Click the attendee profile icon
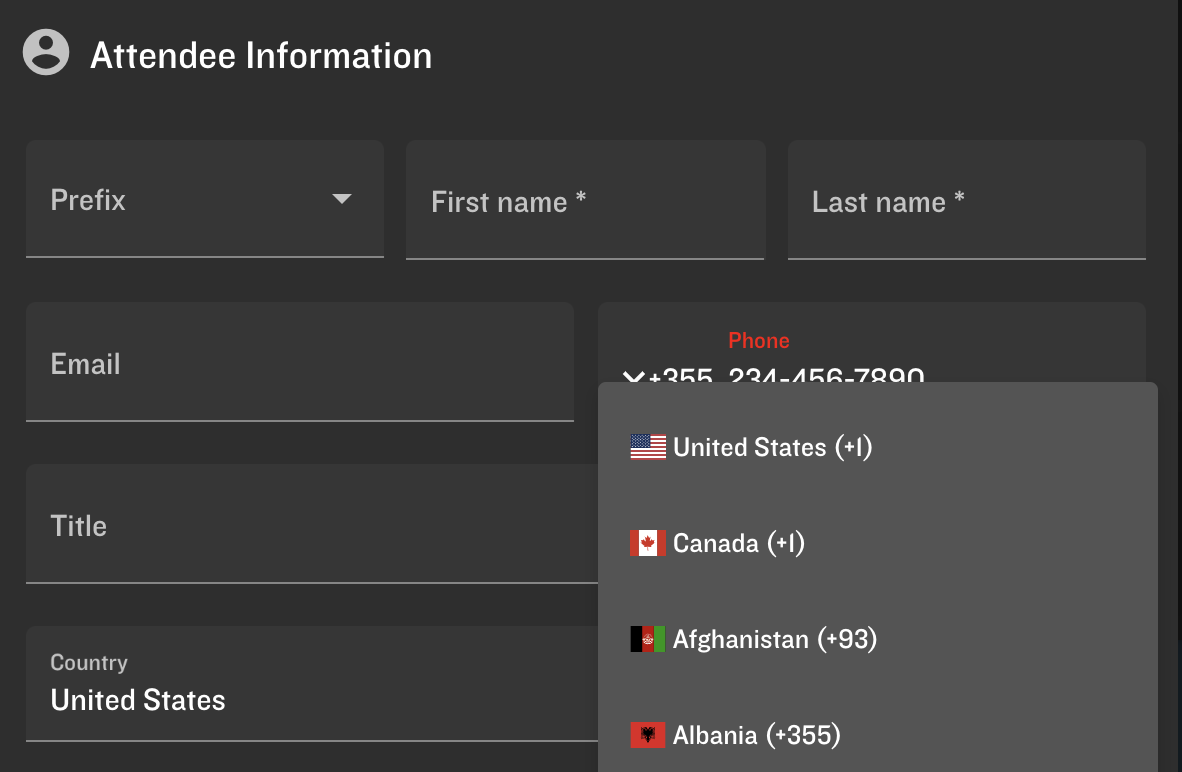The height and width of the screenshot is (772, 1182). pyautogui.click(x=46, y=53)
